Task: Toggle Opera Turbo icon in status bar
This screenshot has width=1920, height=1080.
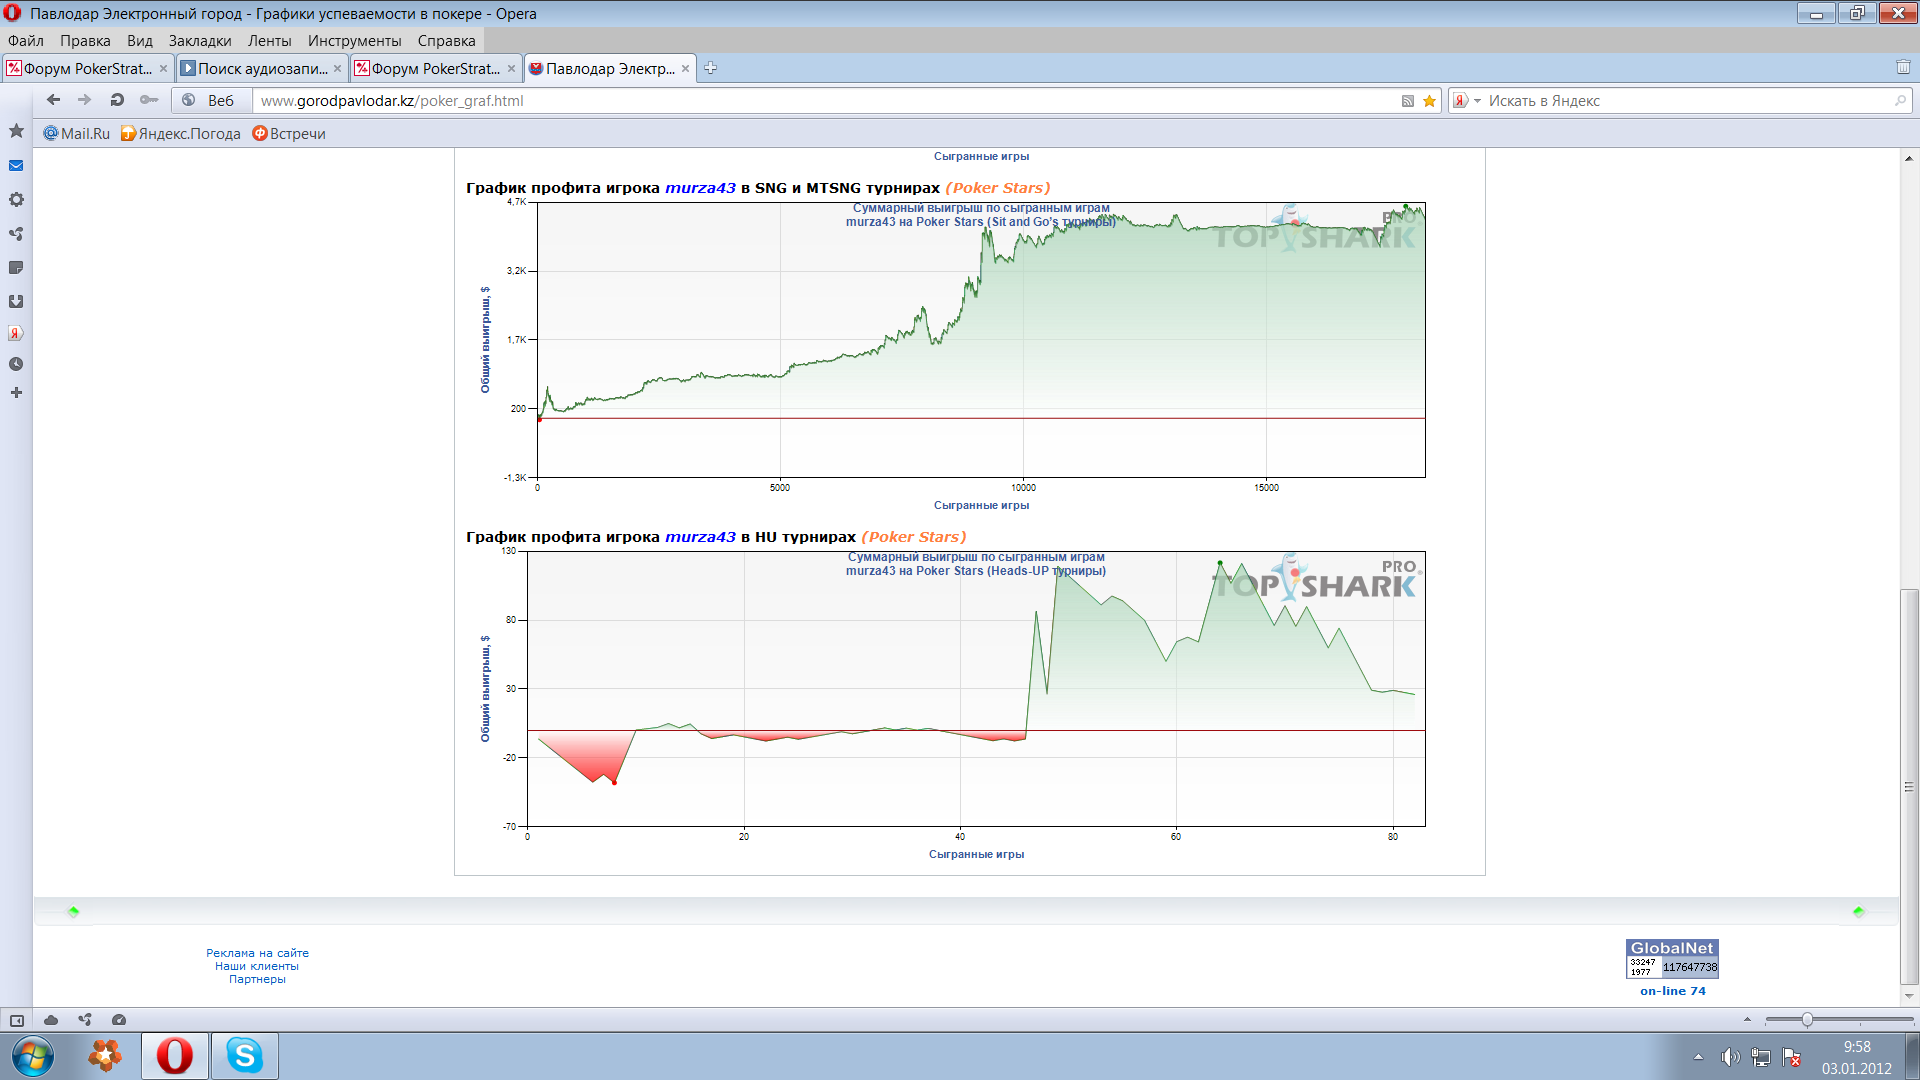Action: (119, 1020)
